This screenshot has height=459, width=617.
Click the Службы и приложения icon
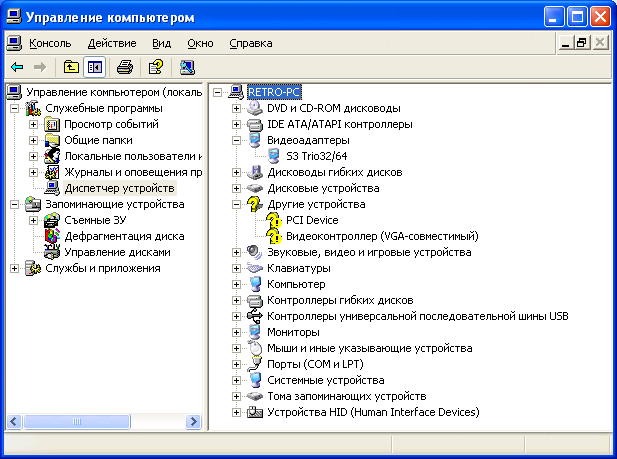[x=33, y=268]
